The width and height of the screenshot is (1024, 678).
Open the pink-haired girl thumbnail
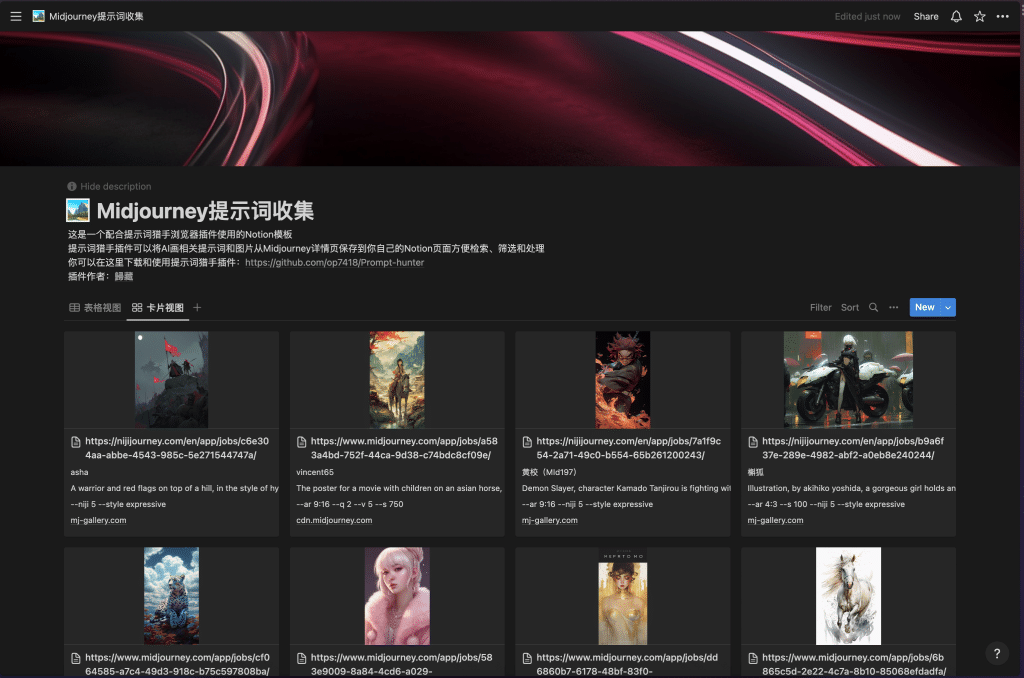pyautogui.click(x=397, y=596)
